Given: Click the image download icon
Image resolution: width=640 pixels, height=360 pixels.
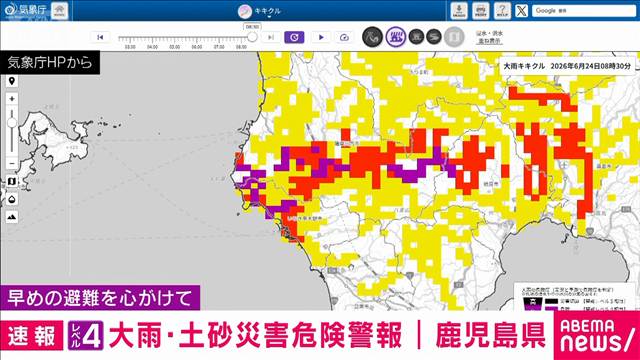Looking at the screenshot, I should tap(459, 11).
